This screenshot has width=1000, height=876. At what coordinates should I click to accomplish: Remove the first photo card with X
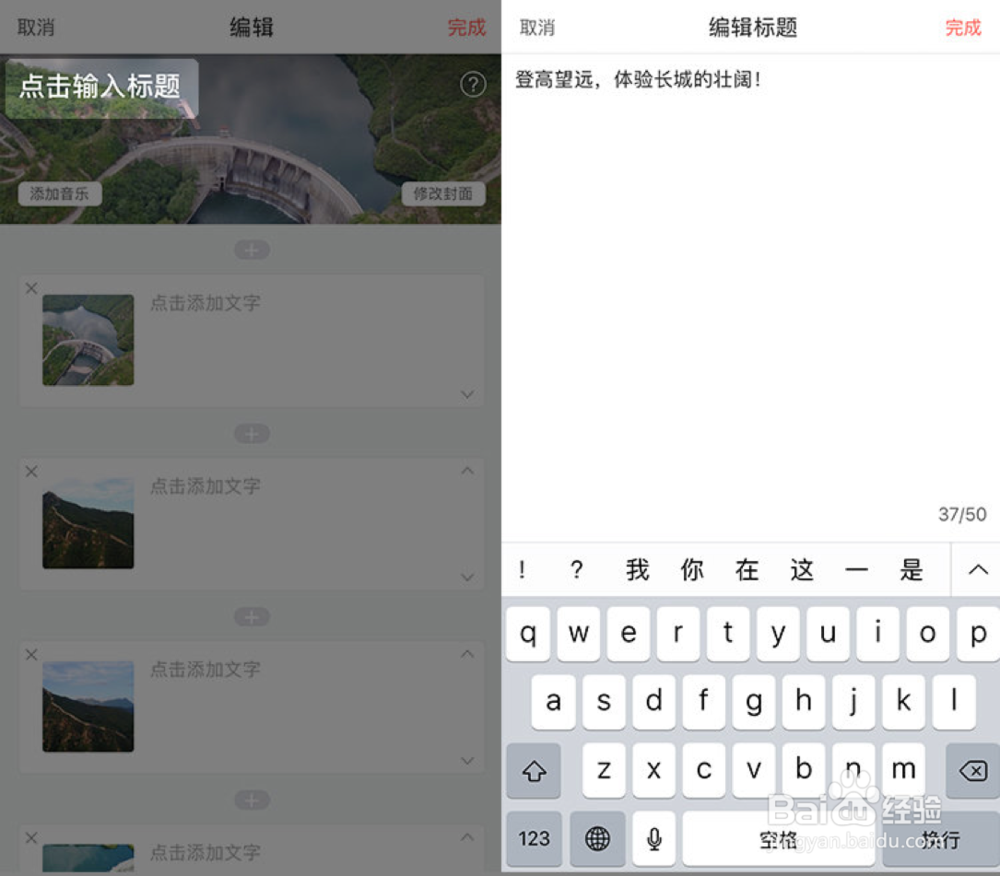(31, 288)
